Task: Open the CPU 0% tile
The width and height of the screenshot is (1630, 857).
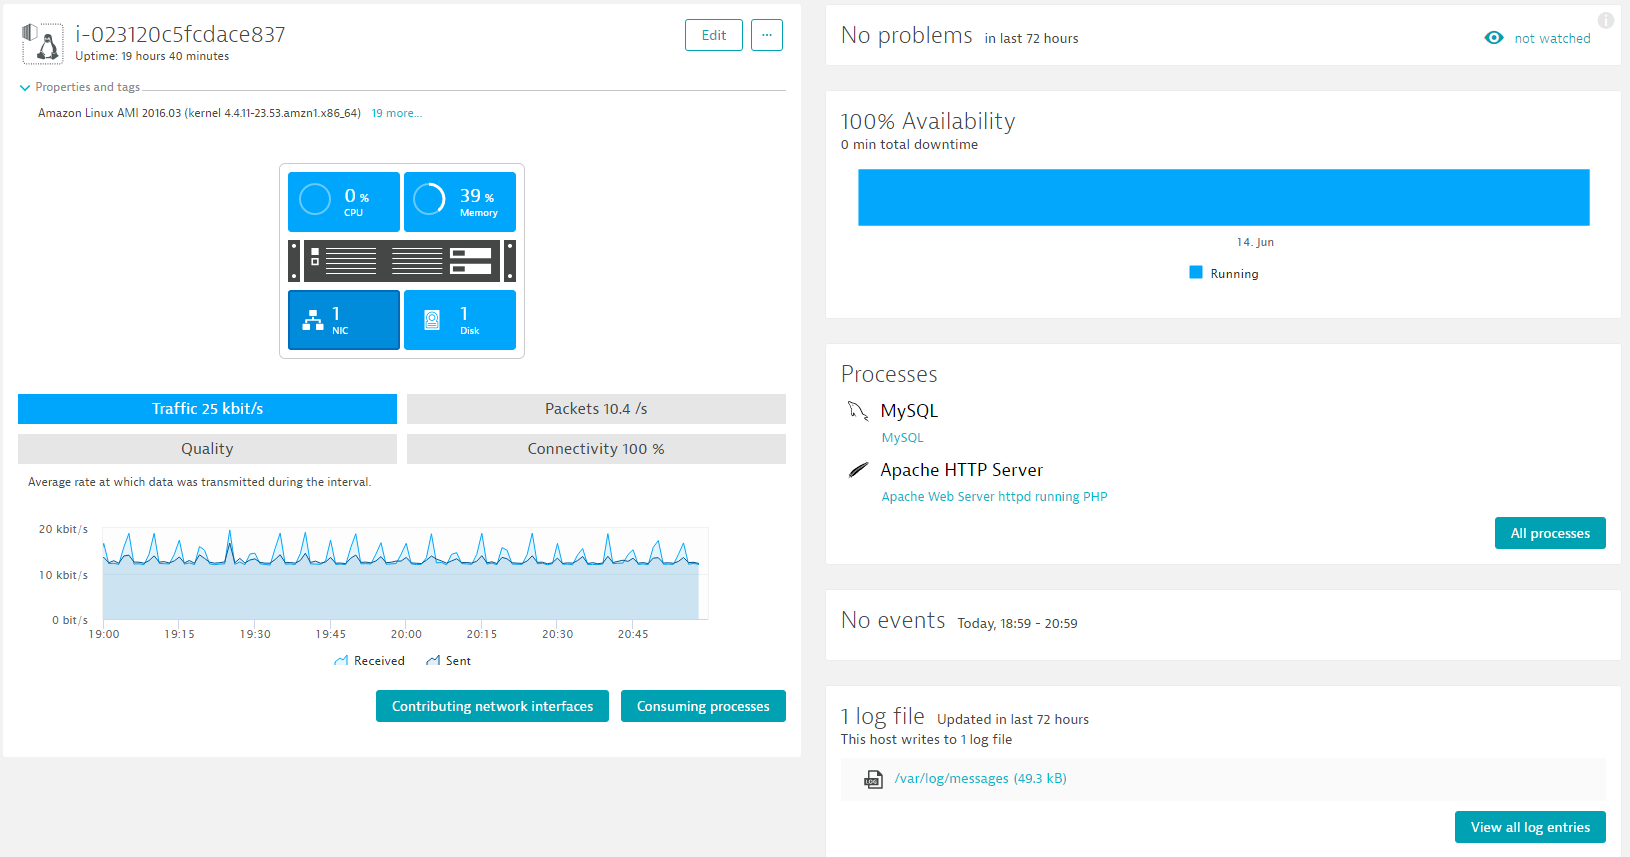Action: tap(344, 202)
